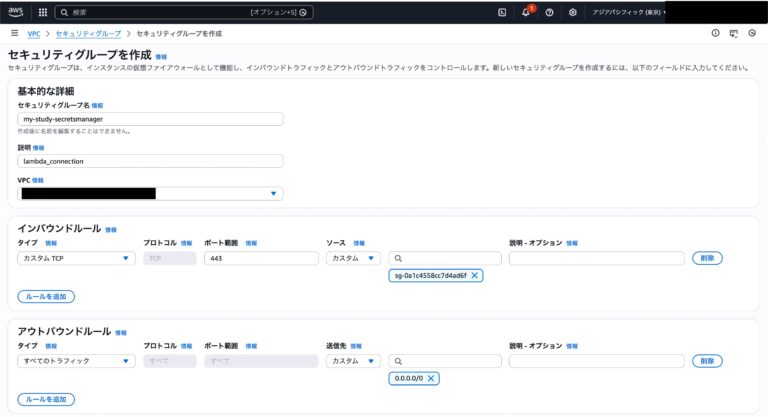
Task: Open the AWS services grid menu
Action: (x=42, y=12)
